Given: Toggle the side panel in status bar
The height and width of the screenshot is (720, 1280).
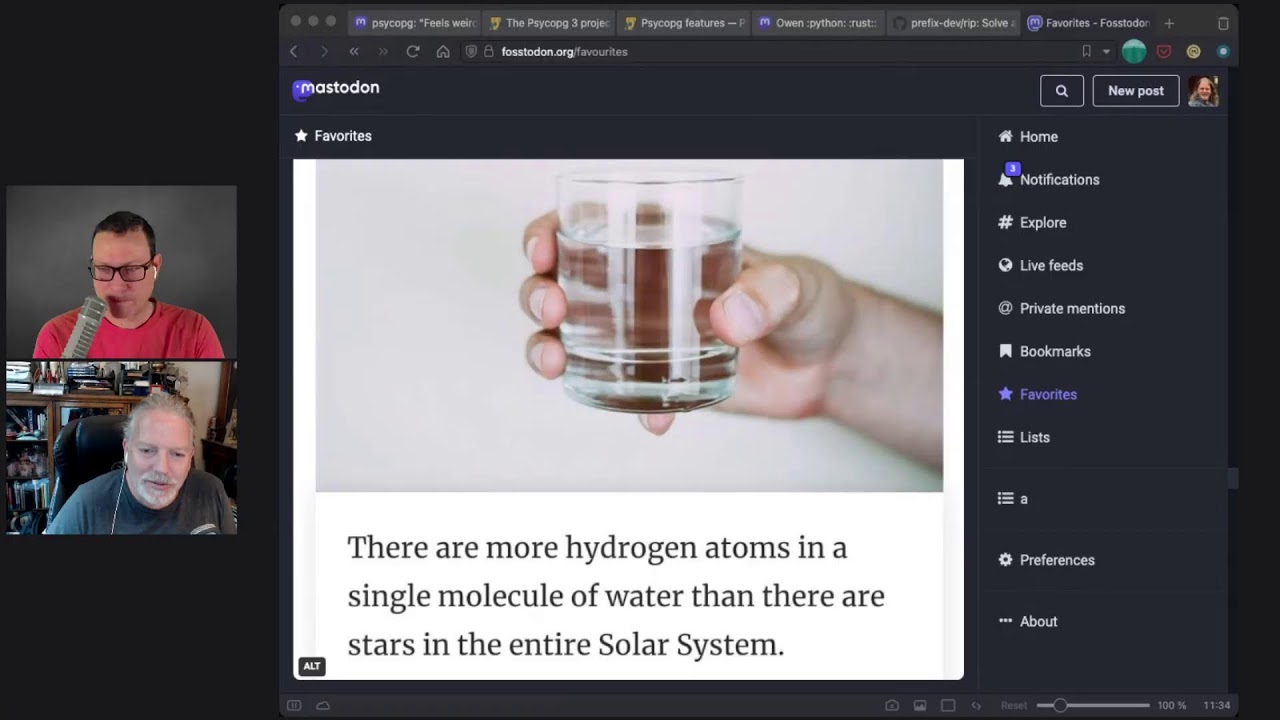Looking at the screenshot, I should click(x=294, y=706).
